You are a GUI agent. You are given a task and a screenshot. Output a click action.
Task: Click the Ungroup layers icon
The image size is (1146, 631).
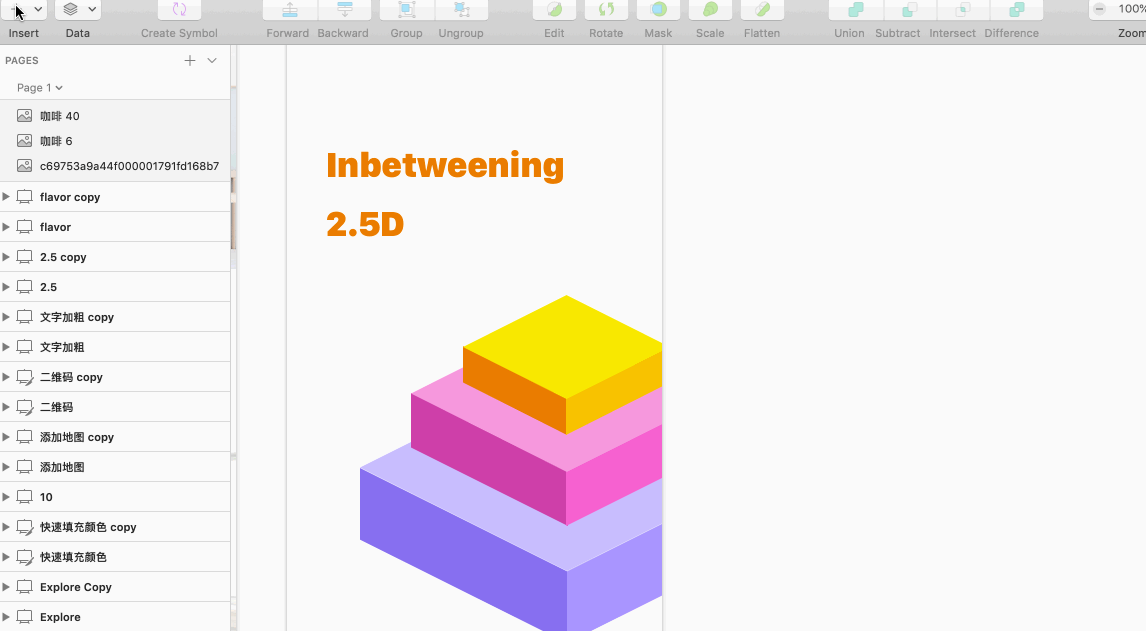pyautogui.click(x=461, y=10)
